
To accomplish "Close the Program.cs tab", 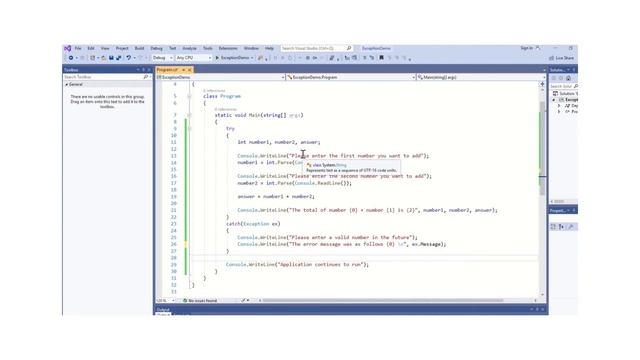I will 189,70.
